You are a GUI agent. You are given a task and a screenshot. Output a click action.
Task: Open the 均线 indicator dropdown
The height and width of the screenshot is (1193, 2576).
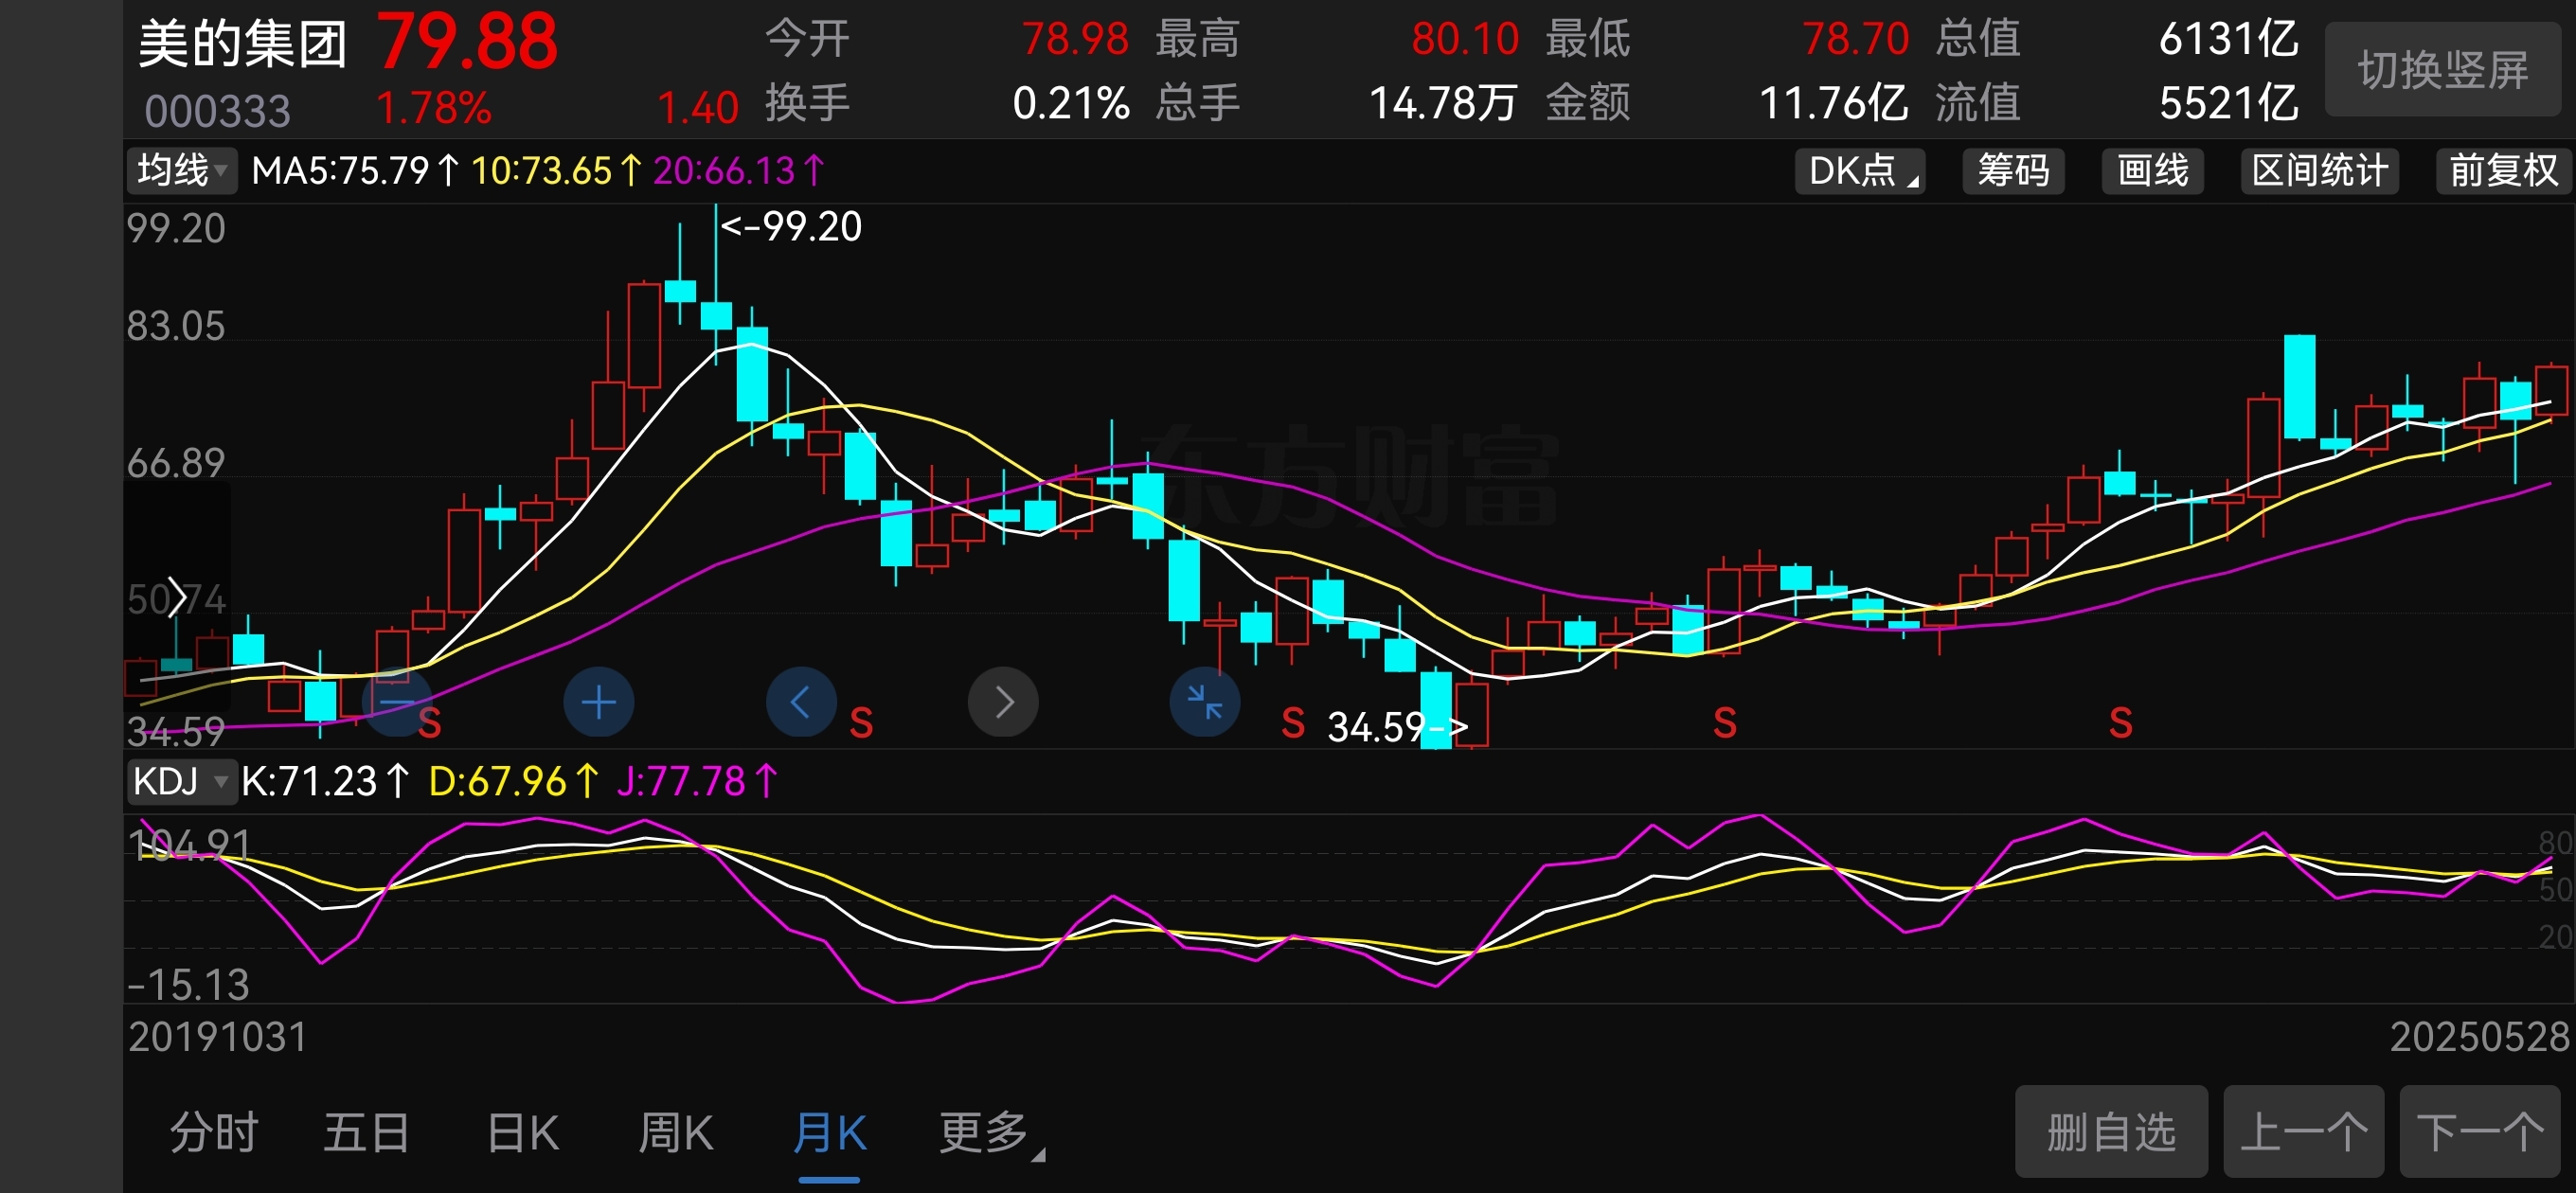point(182,170)
